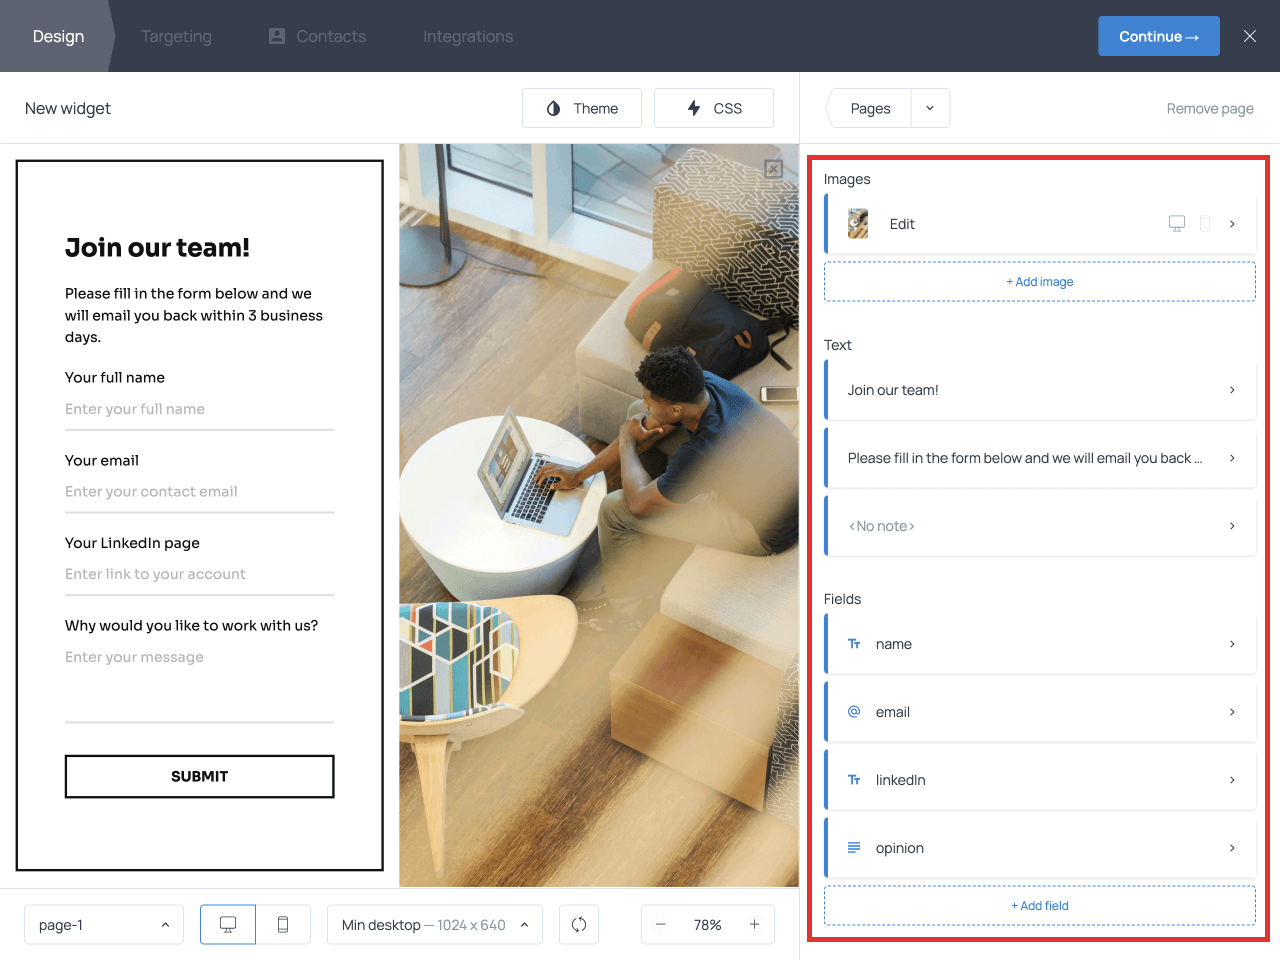
Task: Open the Min desktop resolution dropdown
Action: click(x=434, y=924)
